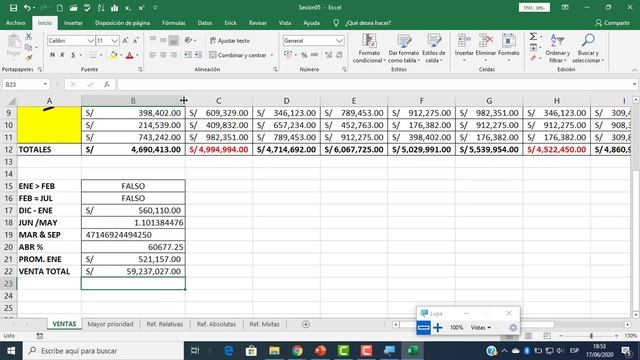The image size is (640, 360).
Task: Open Lupa settings gear icon
Action: pos(513,327)
